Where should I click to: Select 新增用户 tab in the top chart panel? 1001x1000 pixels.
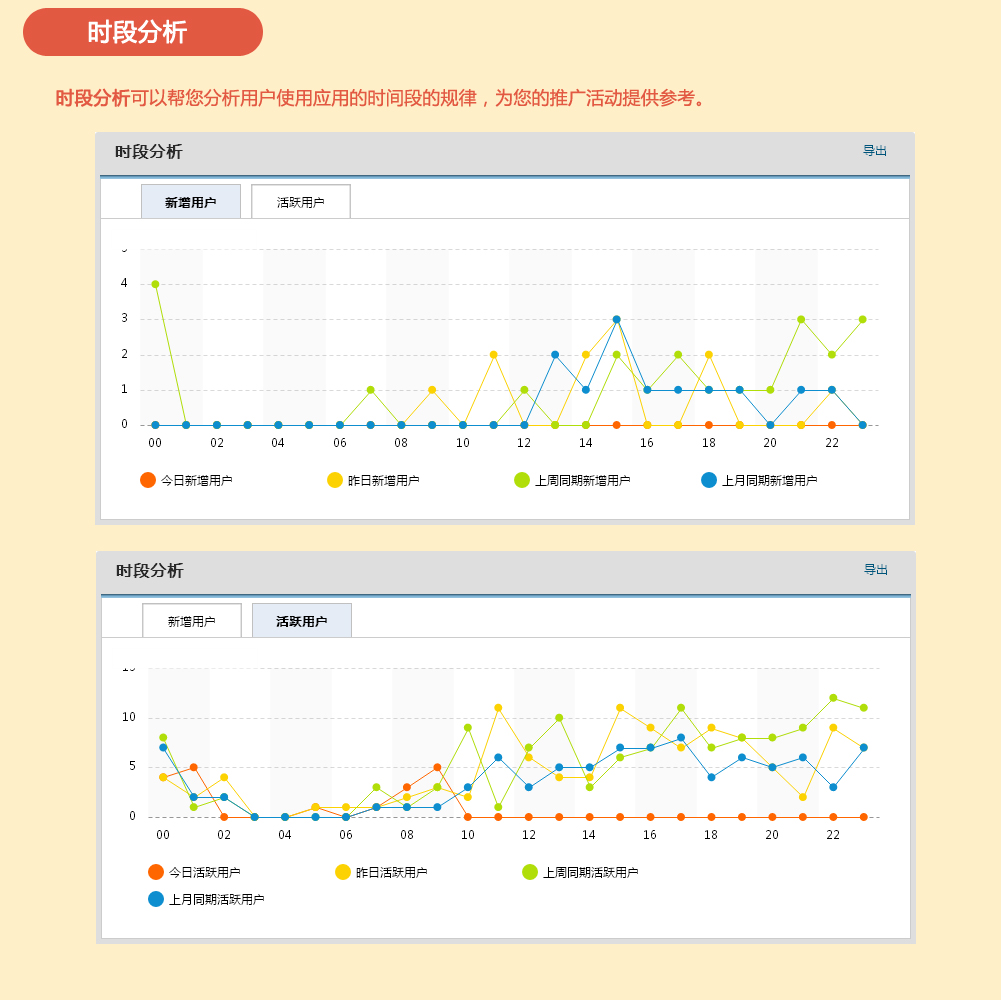(x=191, y=202)
